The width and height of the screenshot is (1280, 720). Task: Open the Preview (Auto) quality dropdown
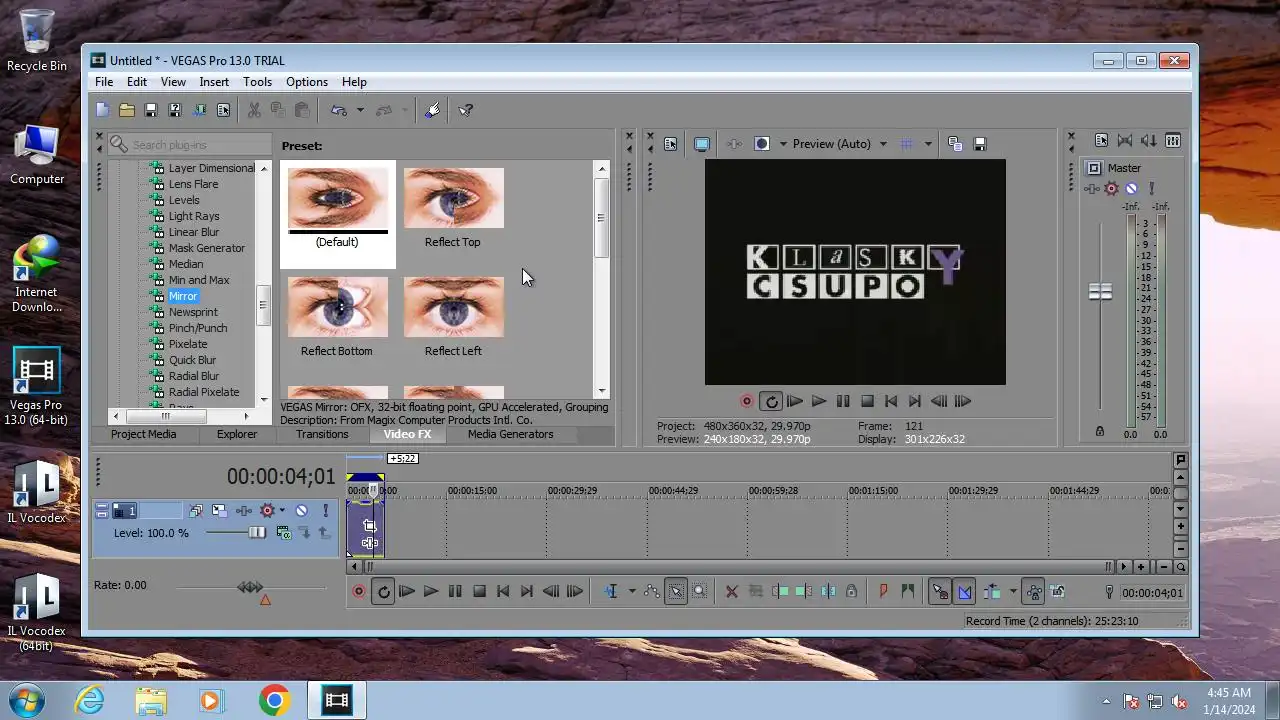[x=883, y=144]
